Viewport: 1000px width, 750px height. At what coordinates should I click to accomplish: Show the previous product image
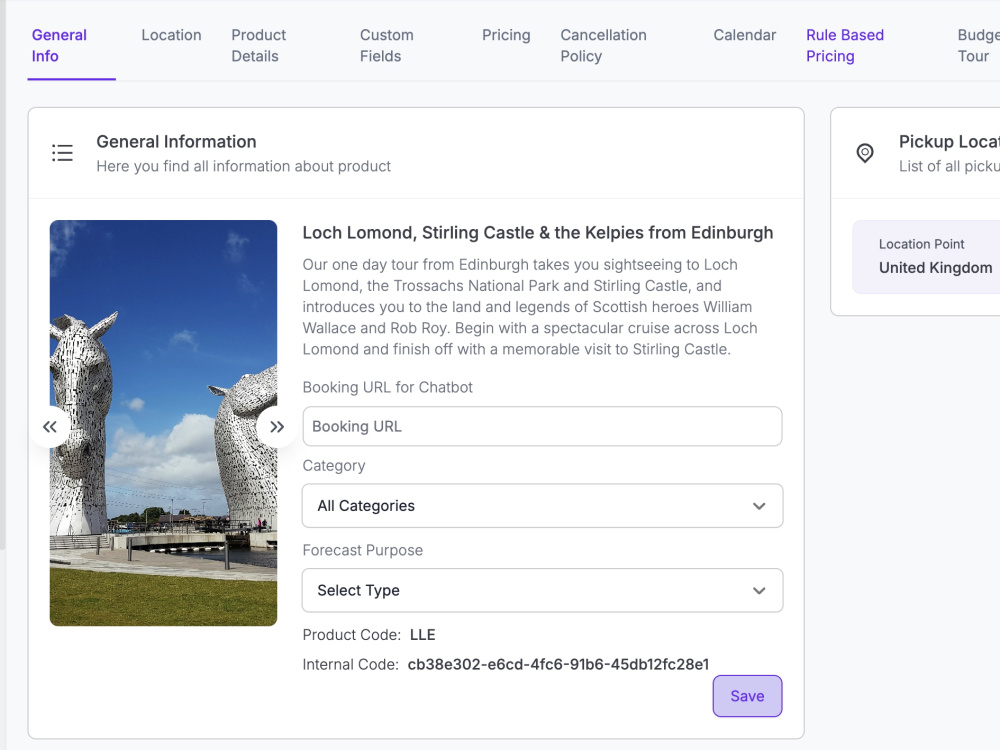pyautogui.click(x=50, y=427)
